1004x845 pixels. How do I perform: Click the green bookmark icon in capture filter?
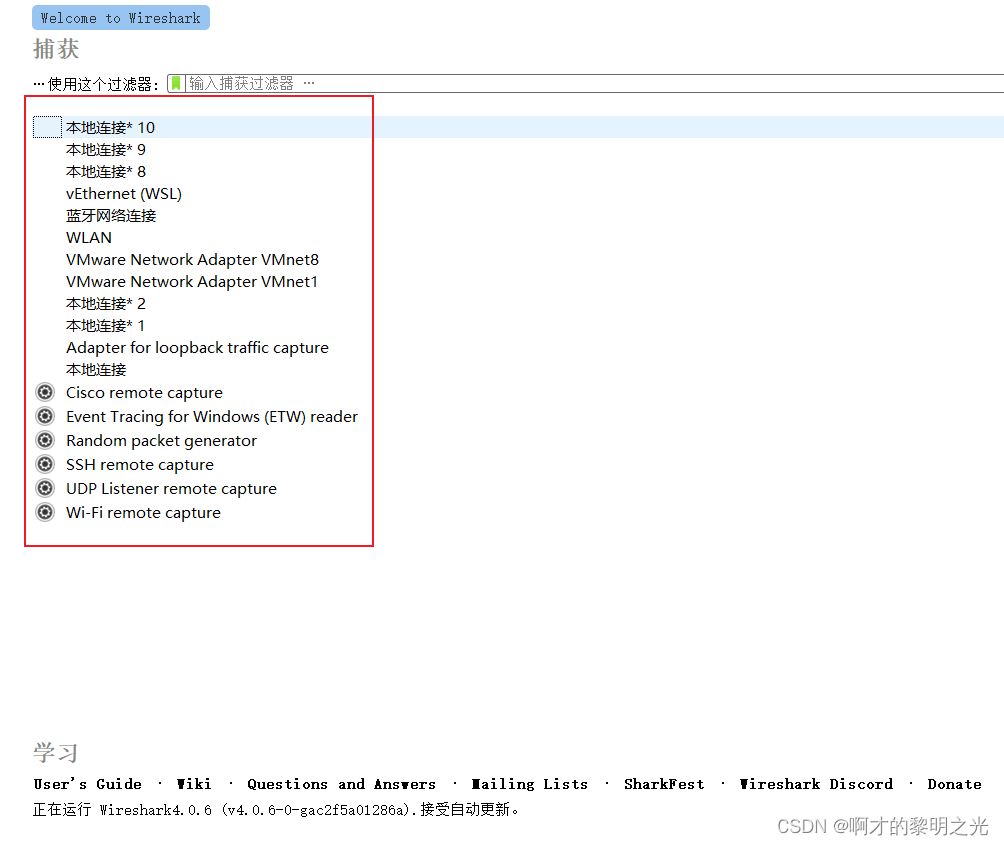click(x=176, y=83)
